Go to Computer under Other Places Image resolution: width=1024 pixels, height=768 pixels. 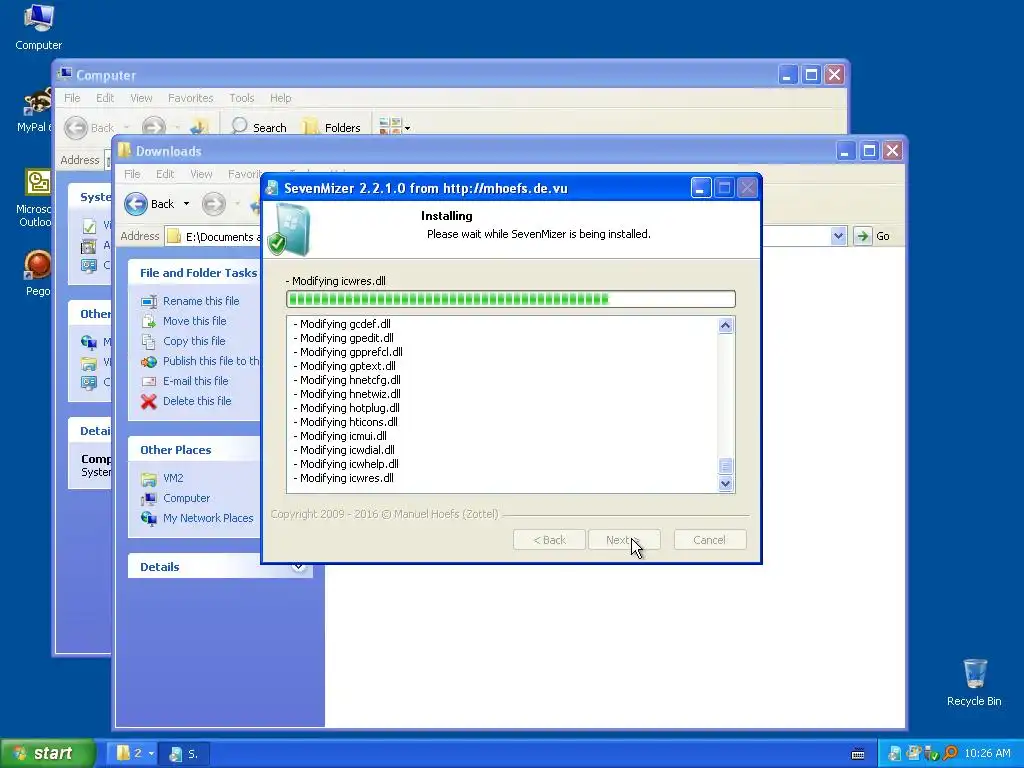click(186, 498)
